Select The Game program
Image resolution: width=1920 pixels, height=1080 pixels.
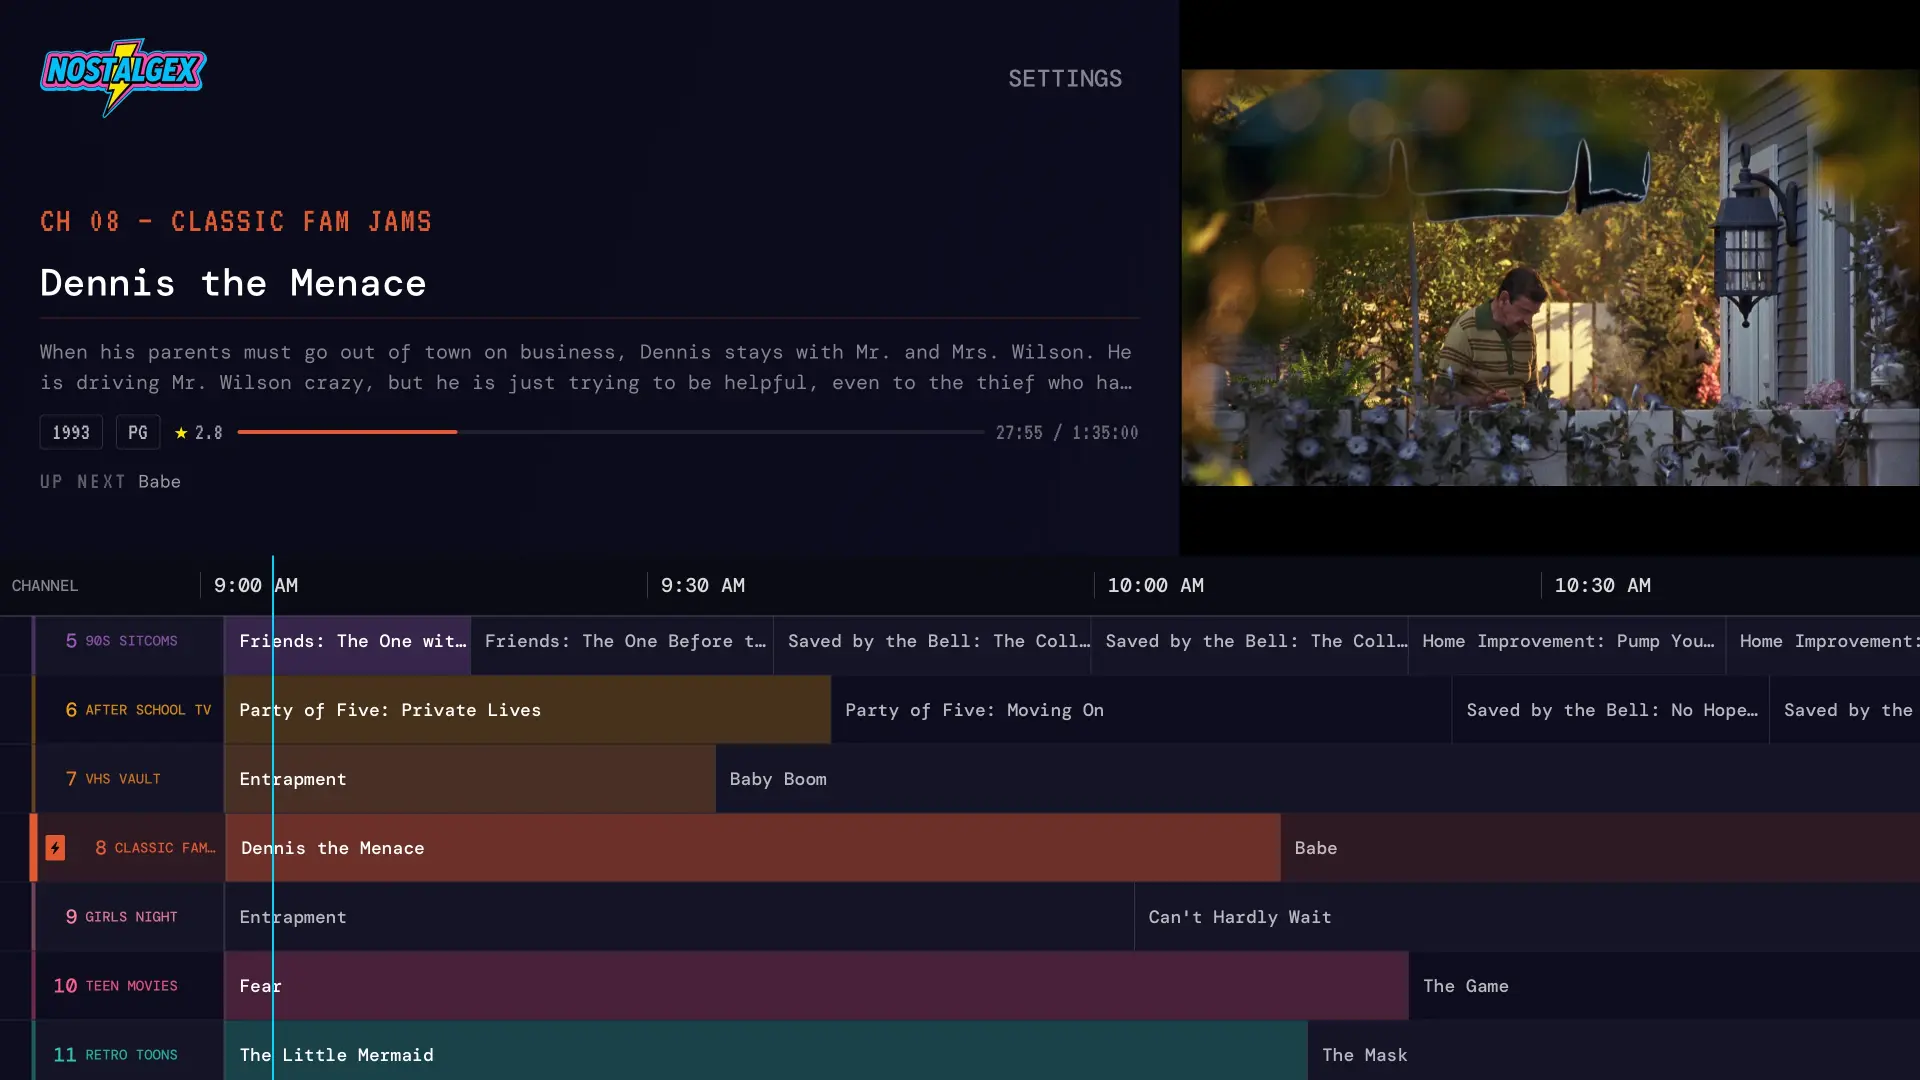[x=1664, y=986]
